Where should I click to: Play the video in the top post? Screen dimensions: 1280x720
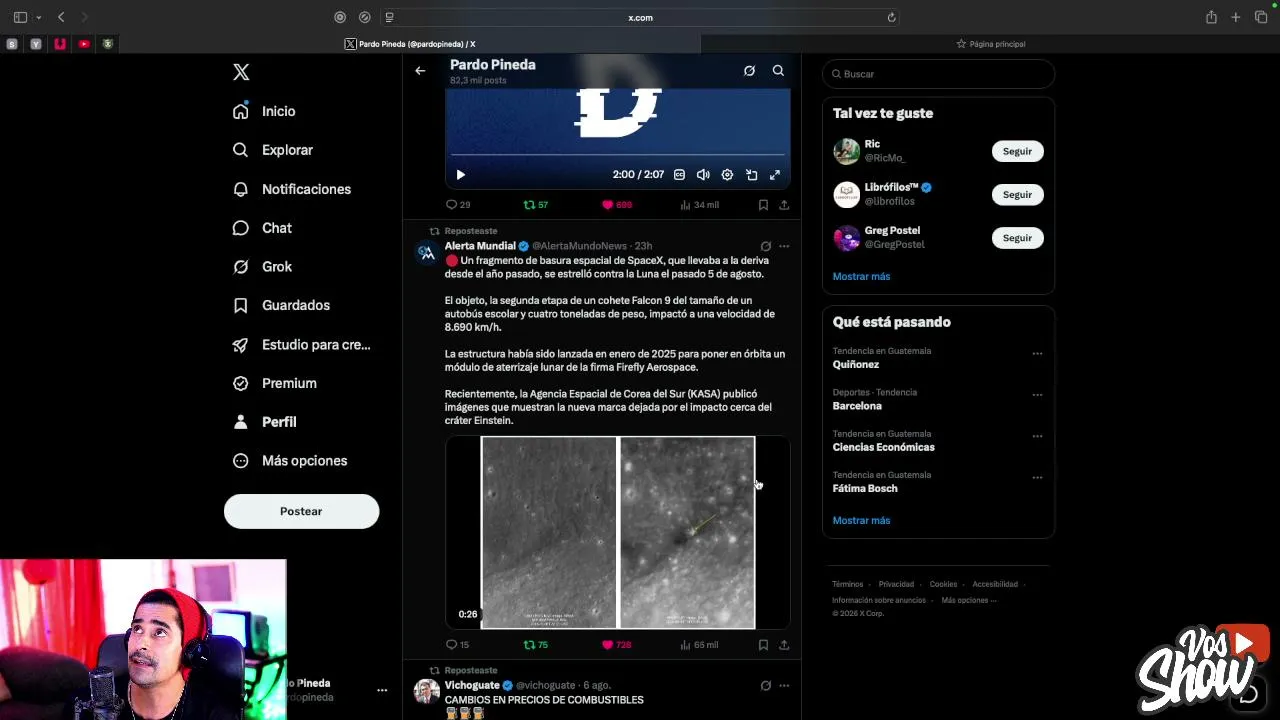tap(460, 175)
